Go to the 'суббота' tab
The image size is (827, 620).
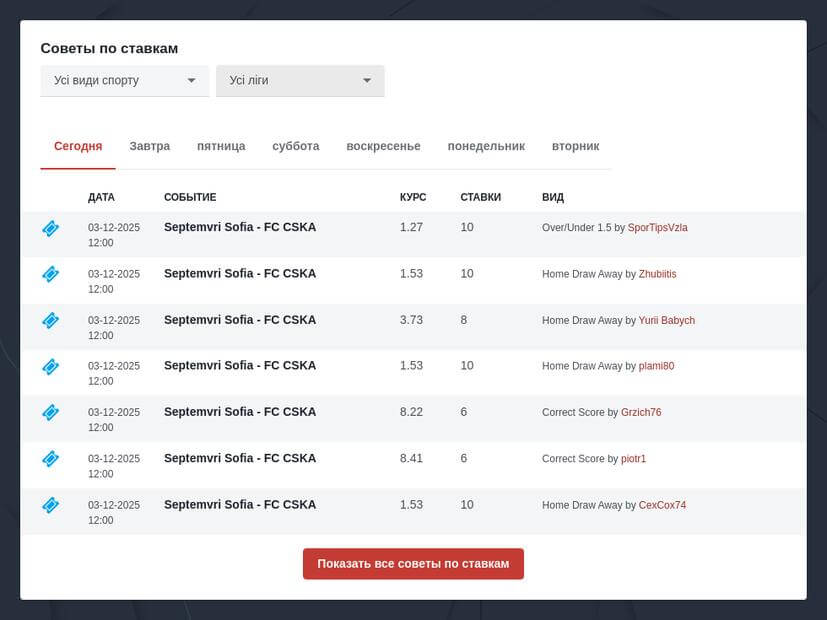click(x=296, y=146)
